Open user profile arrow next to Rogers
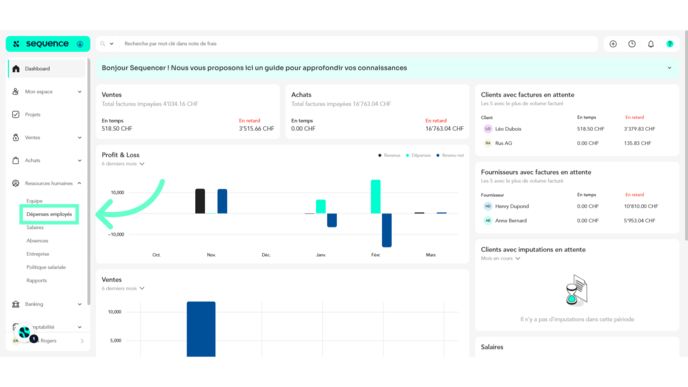The width and height of the screenshot is (688, 387). (82, 341)
